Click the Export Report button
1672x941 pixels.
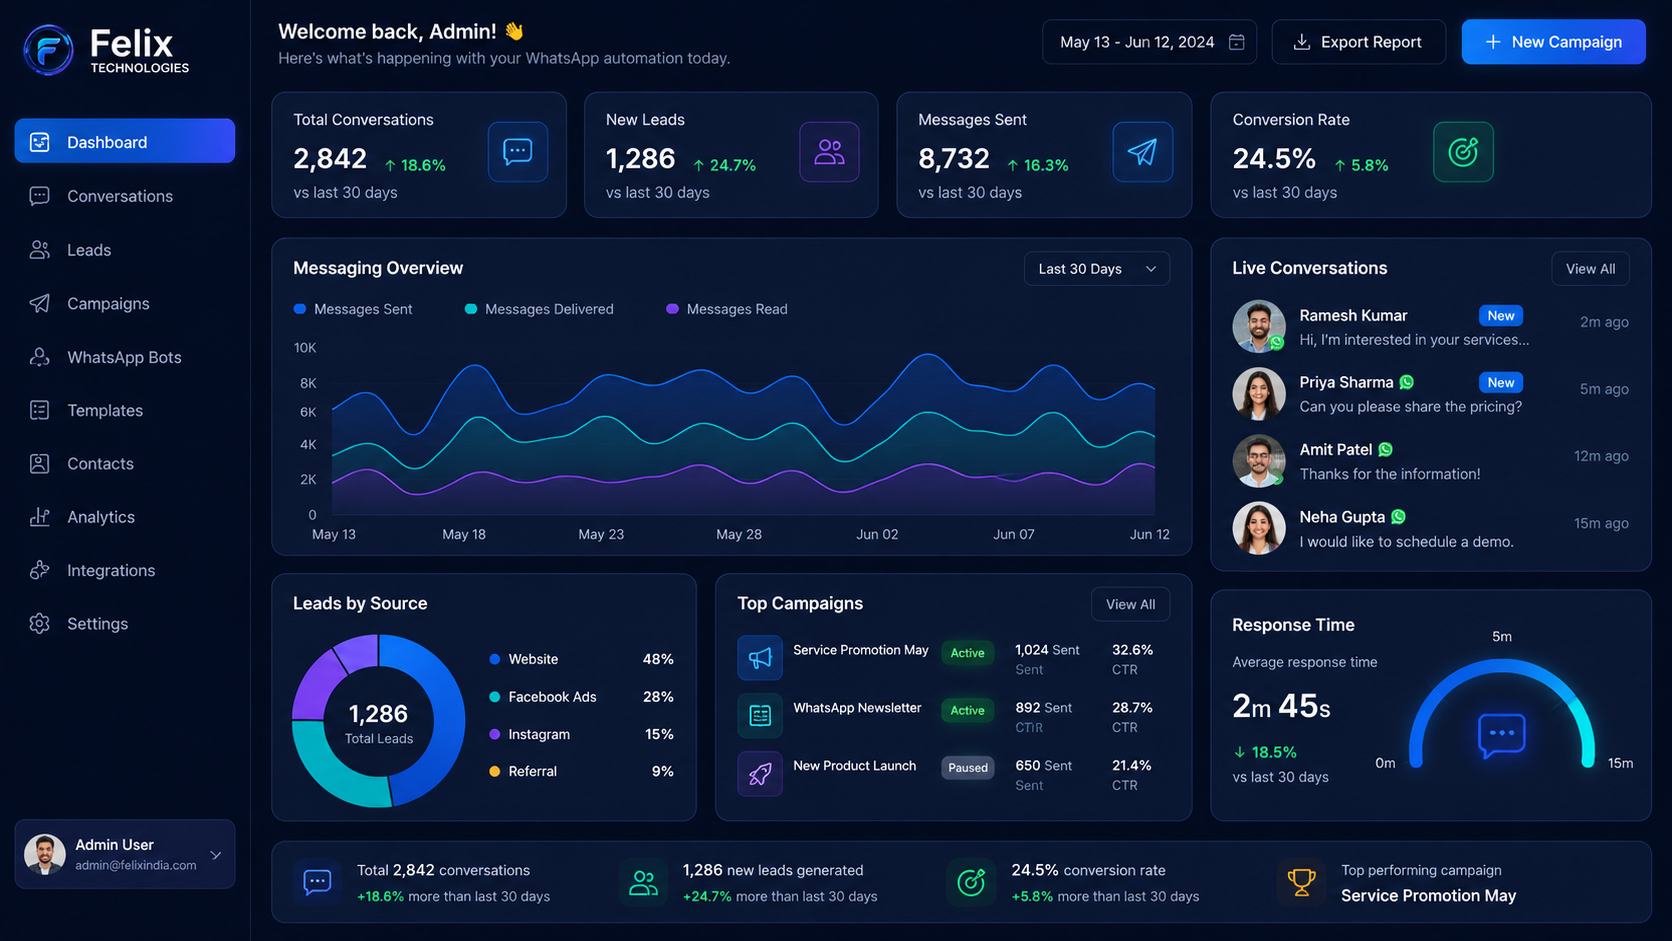point(1358,42)
